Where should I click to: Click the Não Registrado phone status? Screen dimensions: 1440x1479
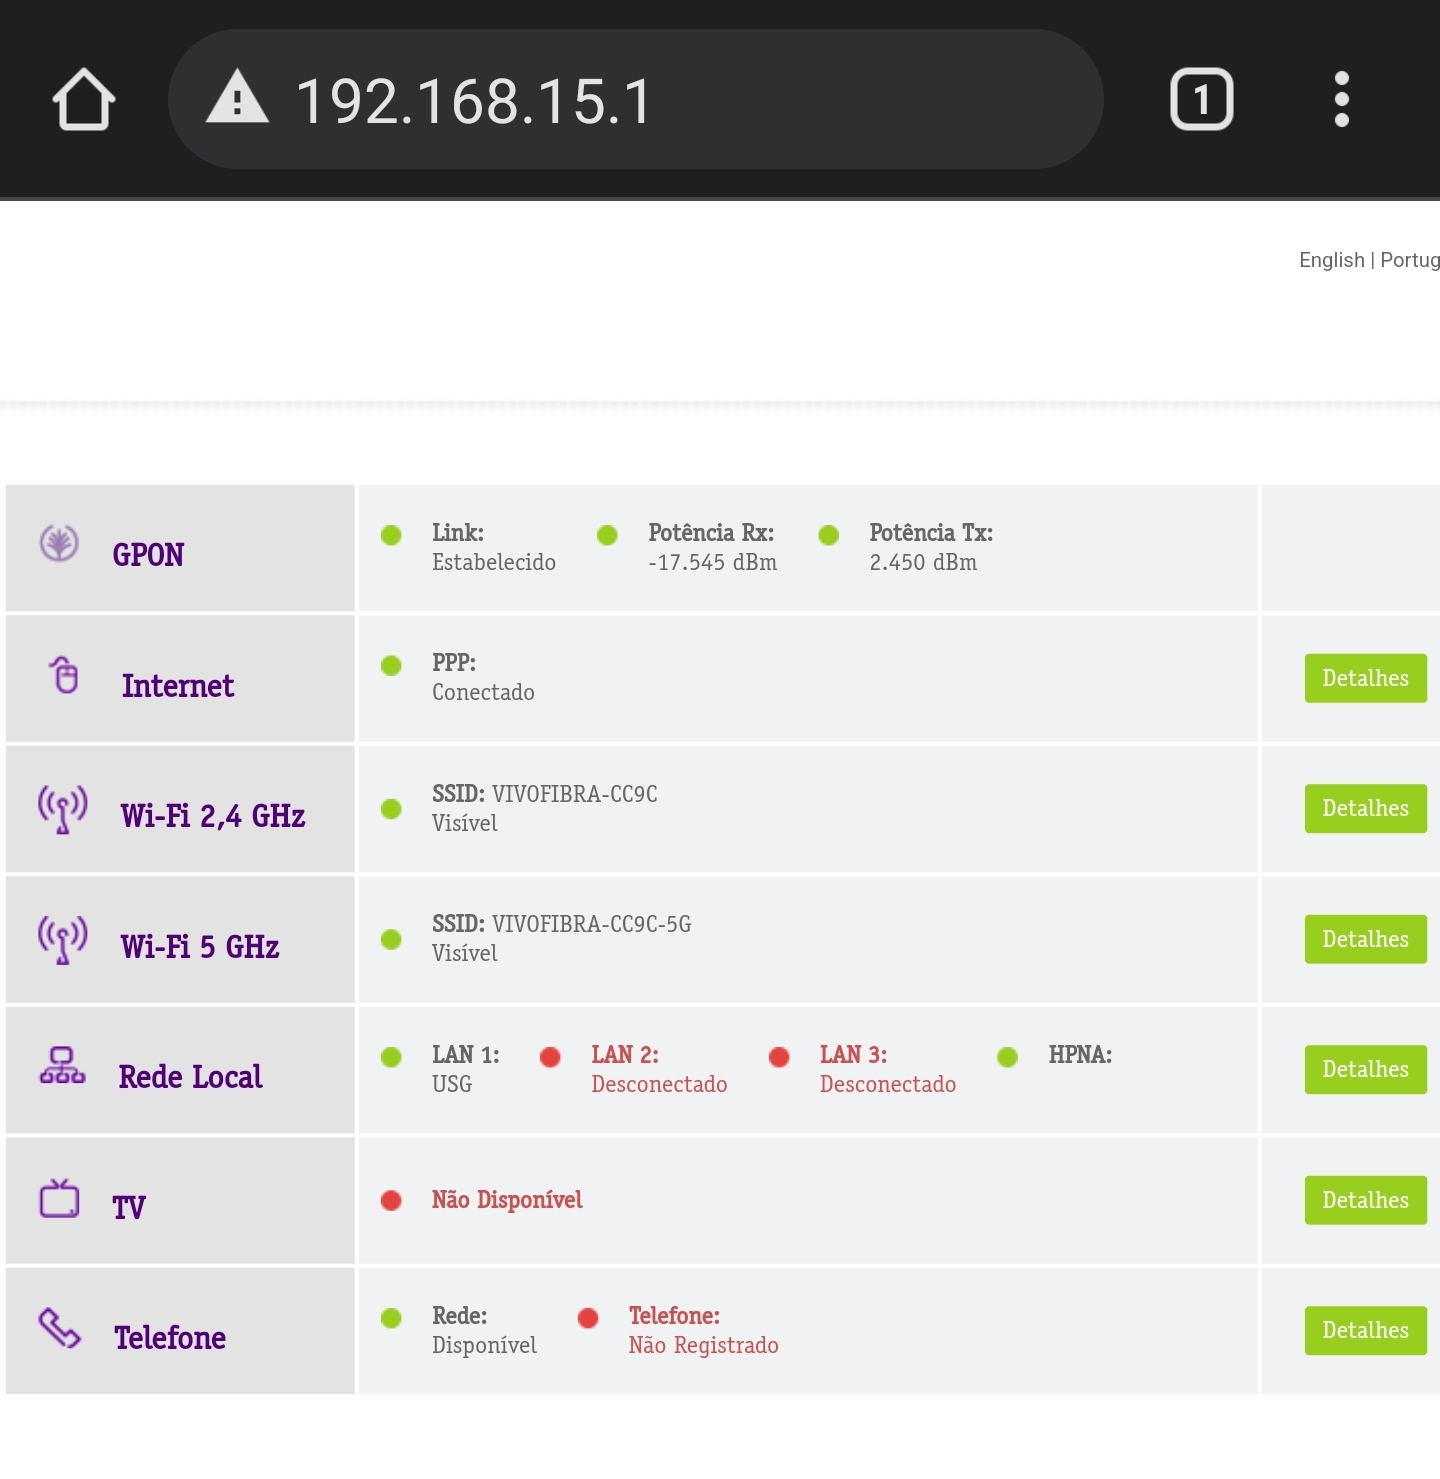click(704, 1346)
